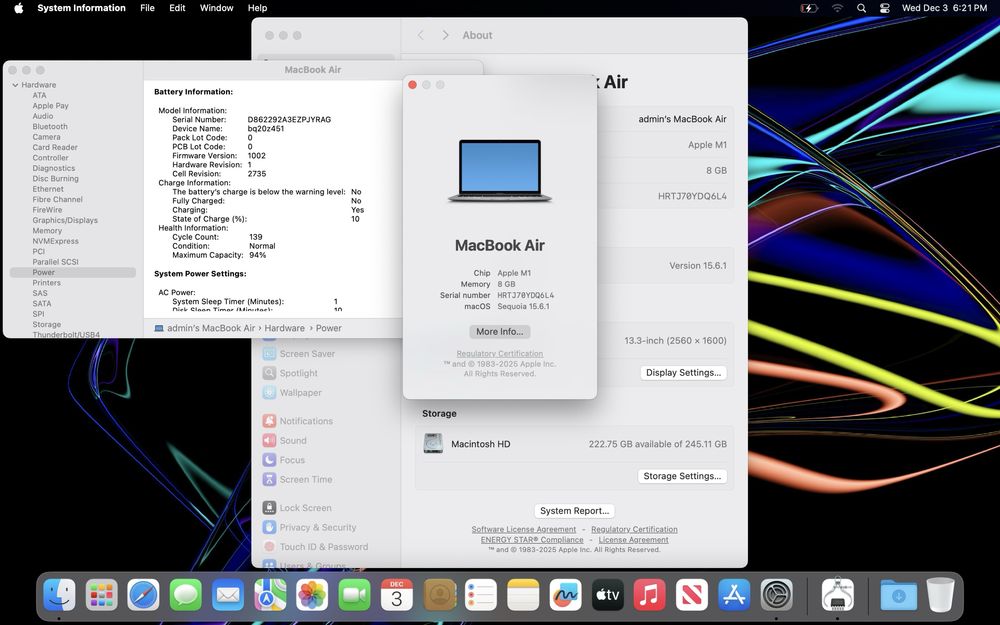Open Focus in Settings sidebar
This screenshot has height=625, width=1000.
point(284,460)
